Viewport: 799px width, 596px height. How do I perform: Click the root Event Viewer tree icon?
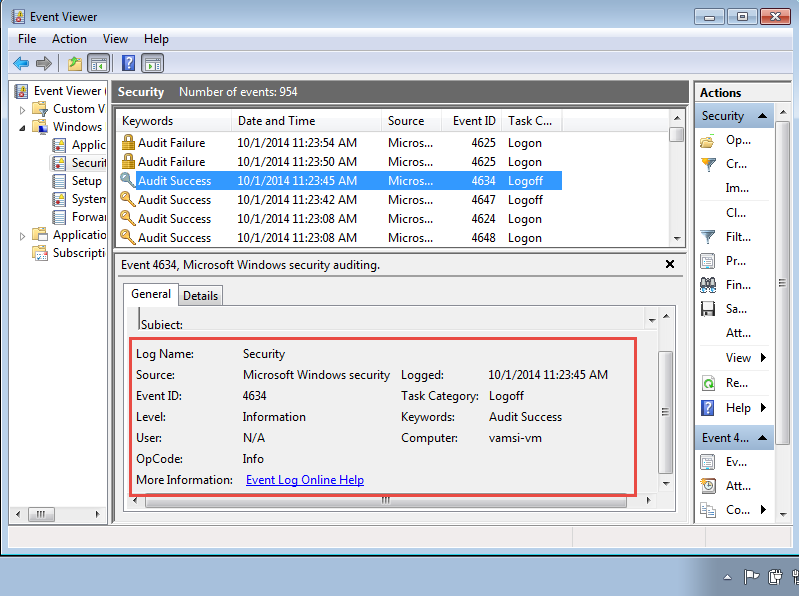click(x=21, y=91)
